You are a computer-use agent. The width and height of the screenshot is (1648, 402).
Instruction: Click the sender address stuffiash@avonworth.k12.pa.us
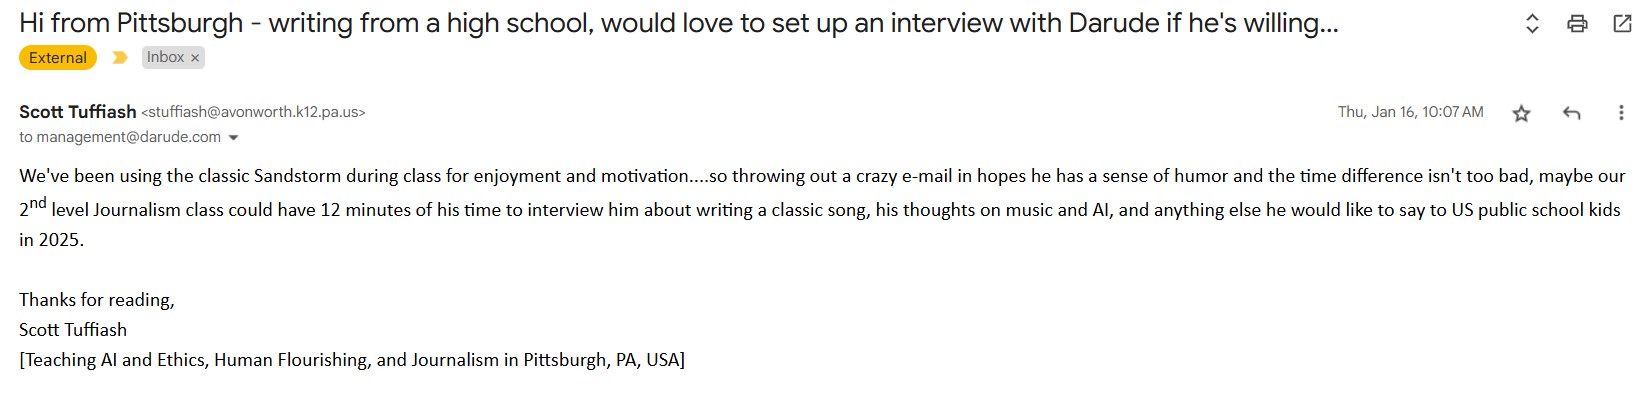pyautogui.click(x=254, y=113)
